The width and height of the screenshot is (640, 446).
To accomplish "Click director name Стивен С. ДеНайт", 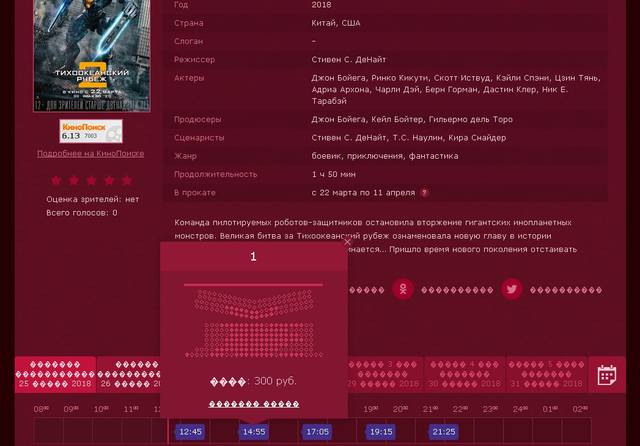I will pyautogui.click(x=349, y=60).
